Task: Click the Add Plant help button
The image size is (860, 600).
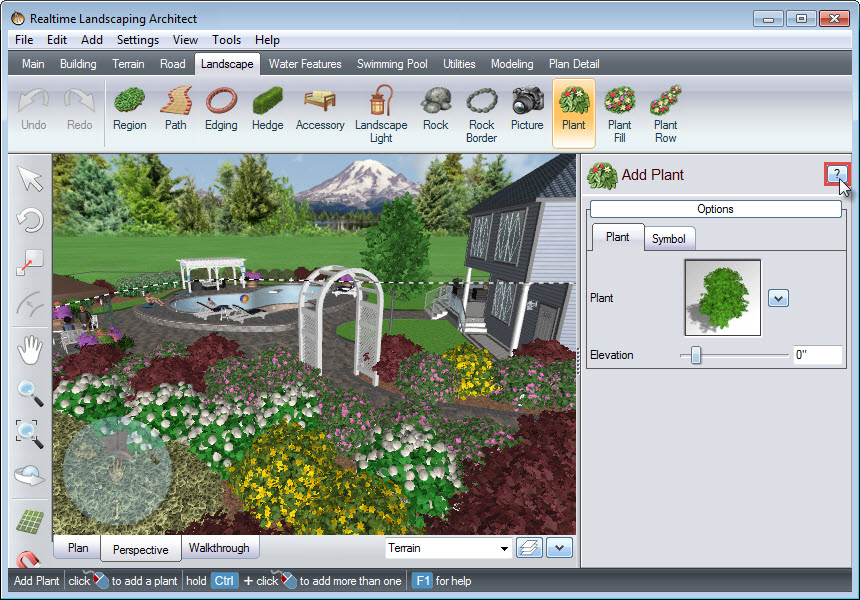Action: click(837, 174)
